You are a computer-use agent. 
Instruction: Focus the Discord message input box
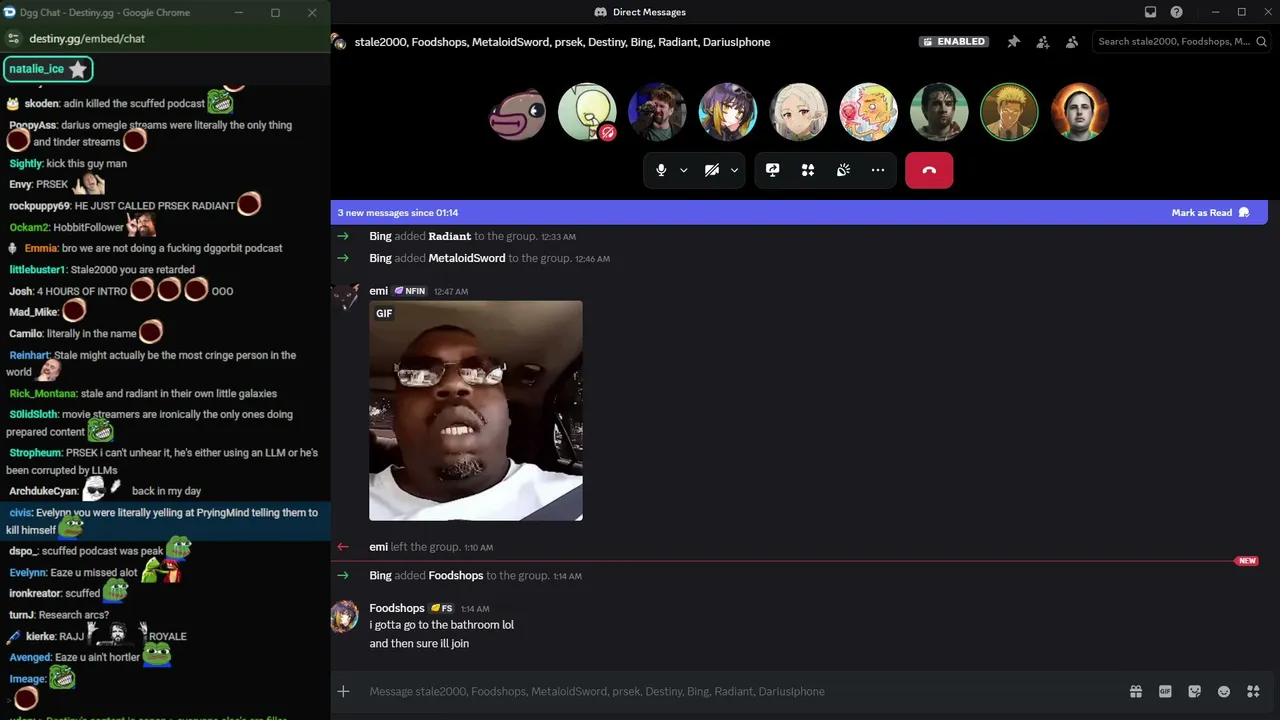coord(740,691)
